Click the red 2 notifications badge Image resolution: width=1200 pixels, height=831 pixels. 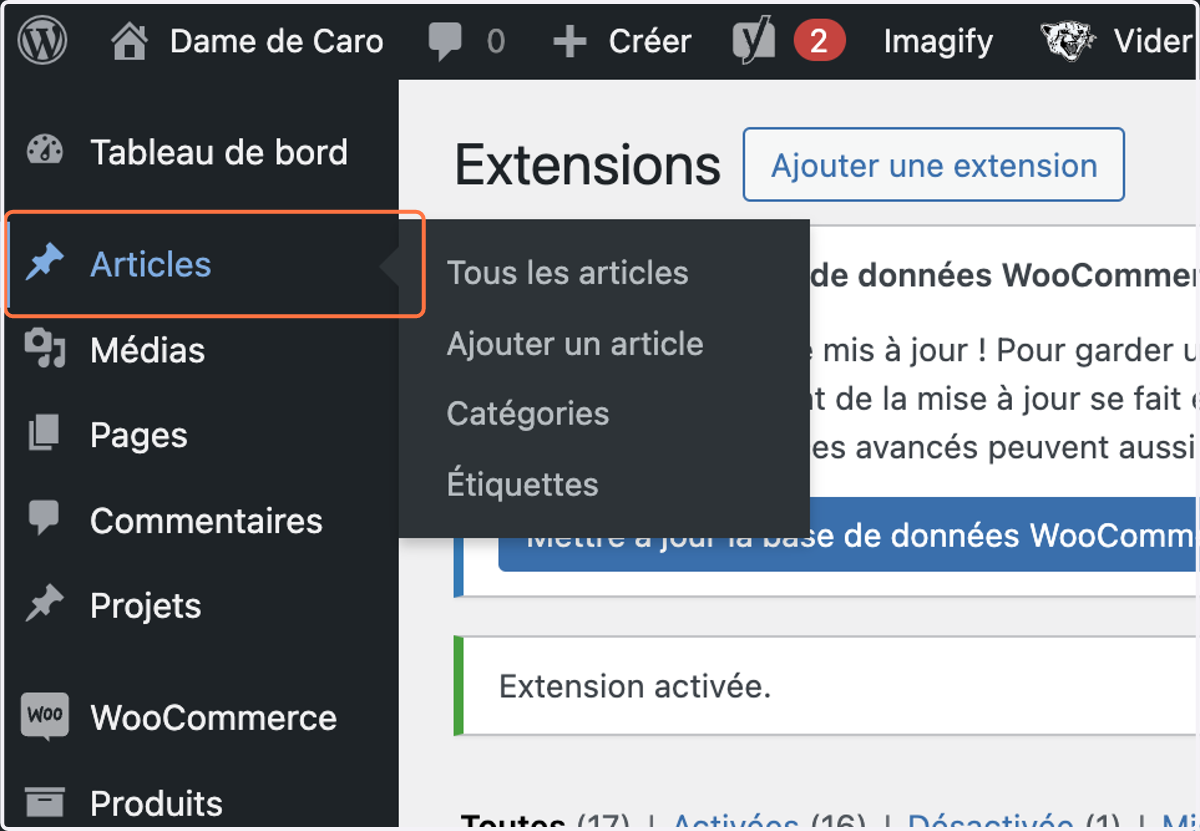coord(819,41)
